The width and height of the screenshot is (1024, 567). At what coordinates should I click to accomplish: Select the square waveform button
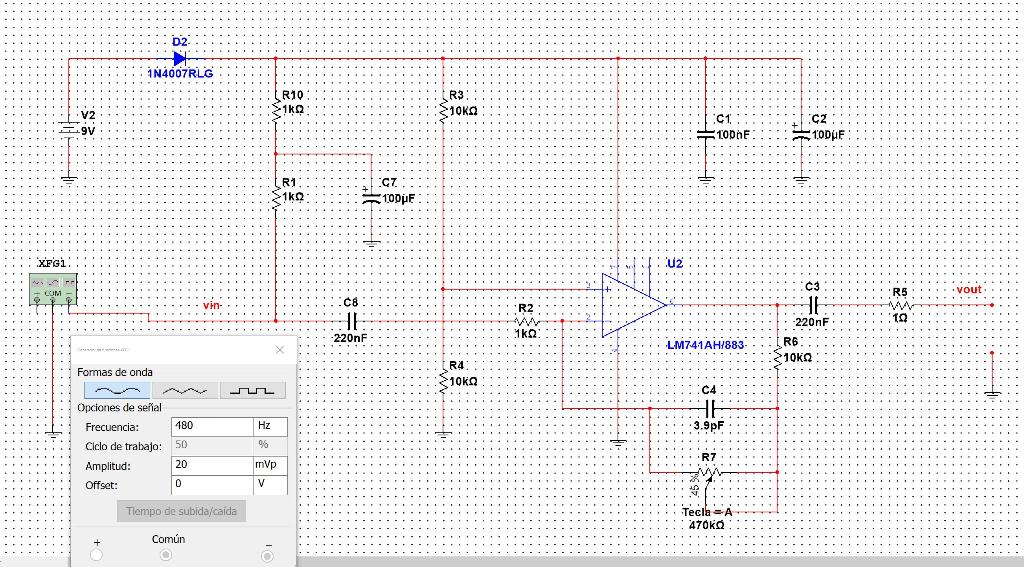(x=253, y=391)
